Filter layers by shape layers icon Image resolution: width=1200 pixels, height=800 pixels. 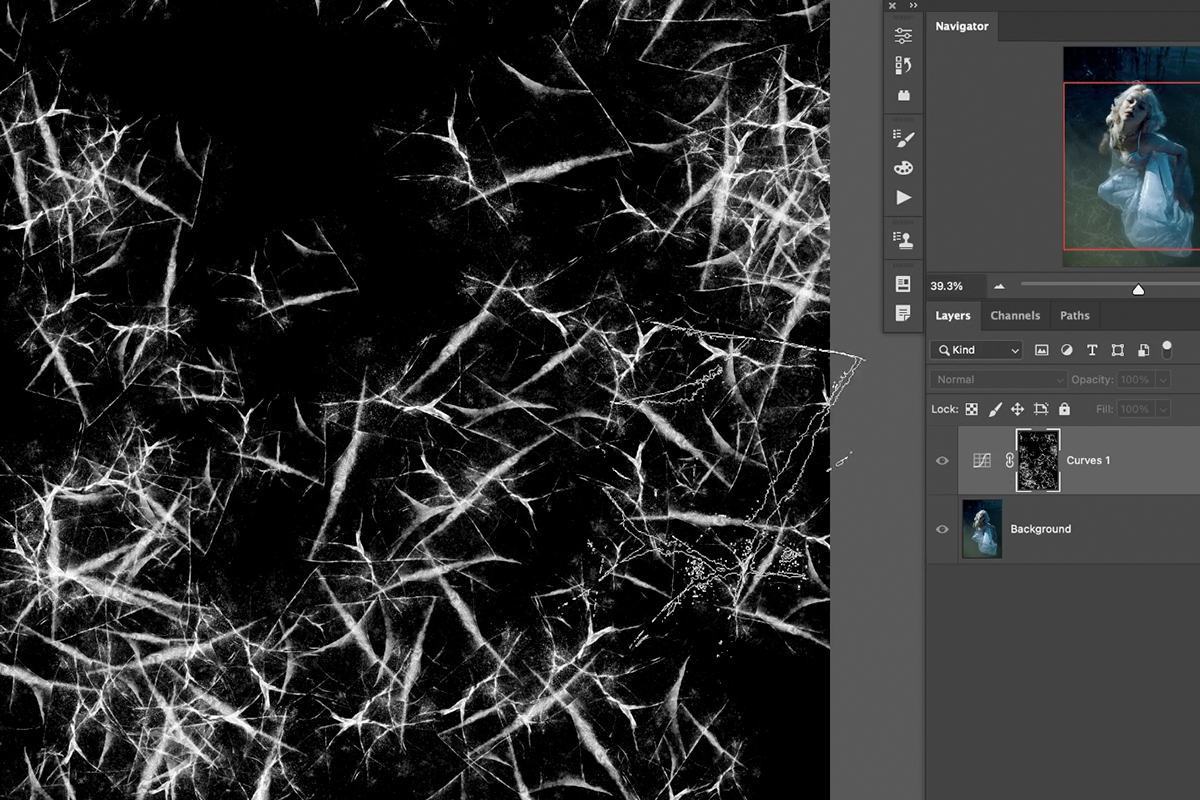tap(1117, 350)
